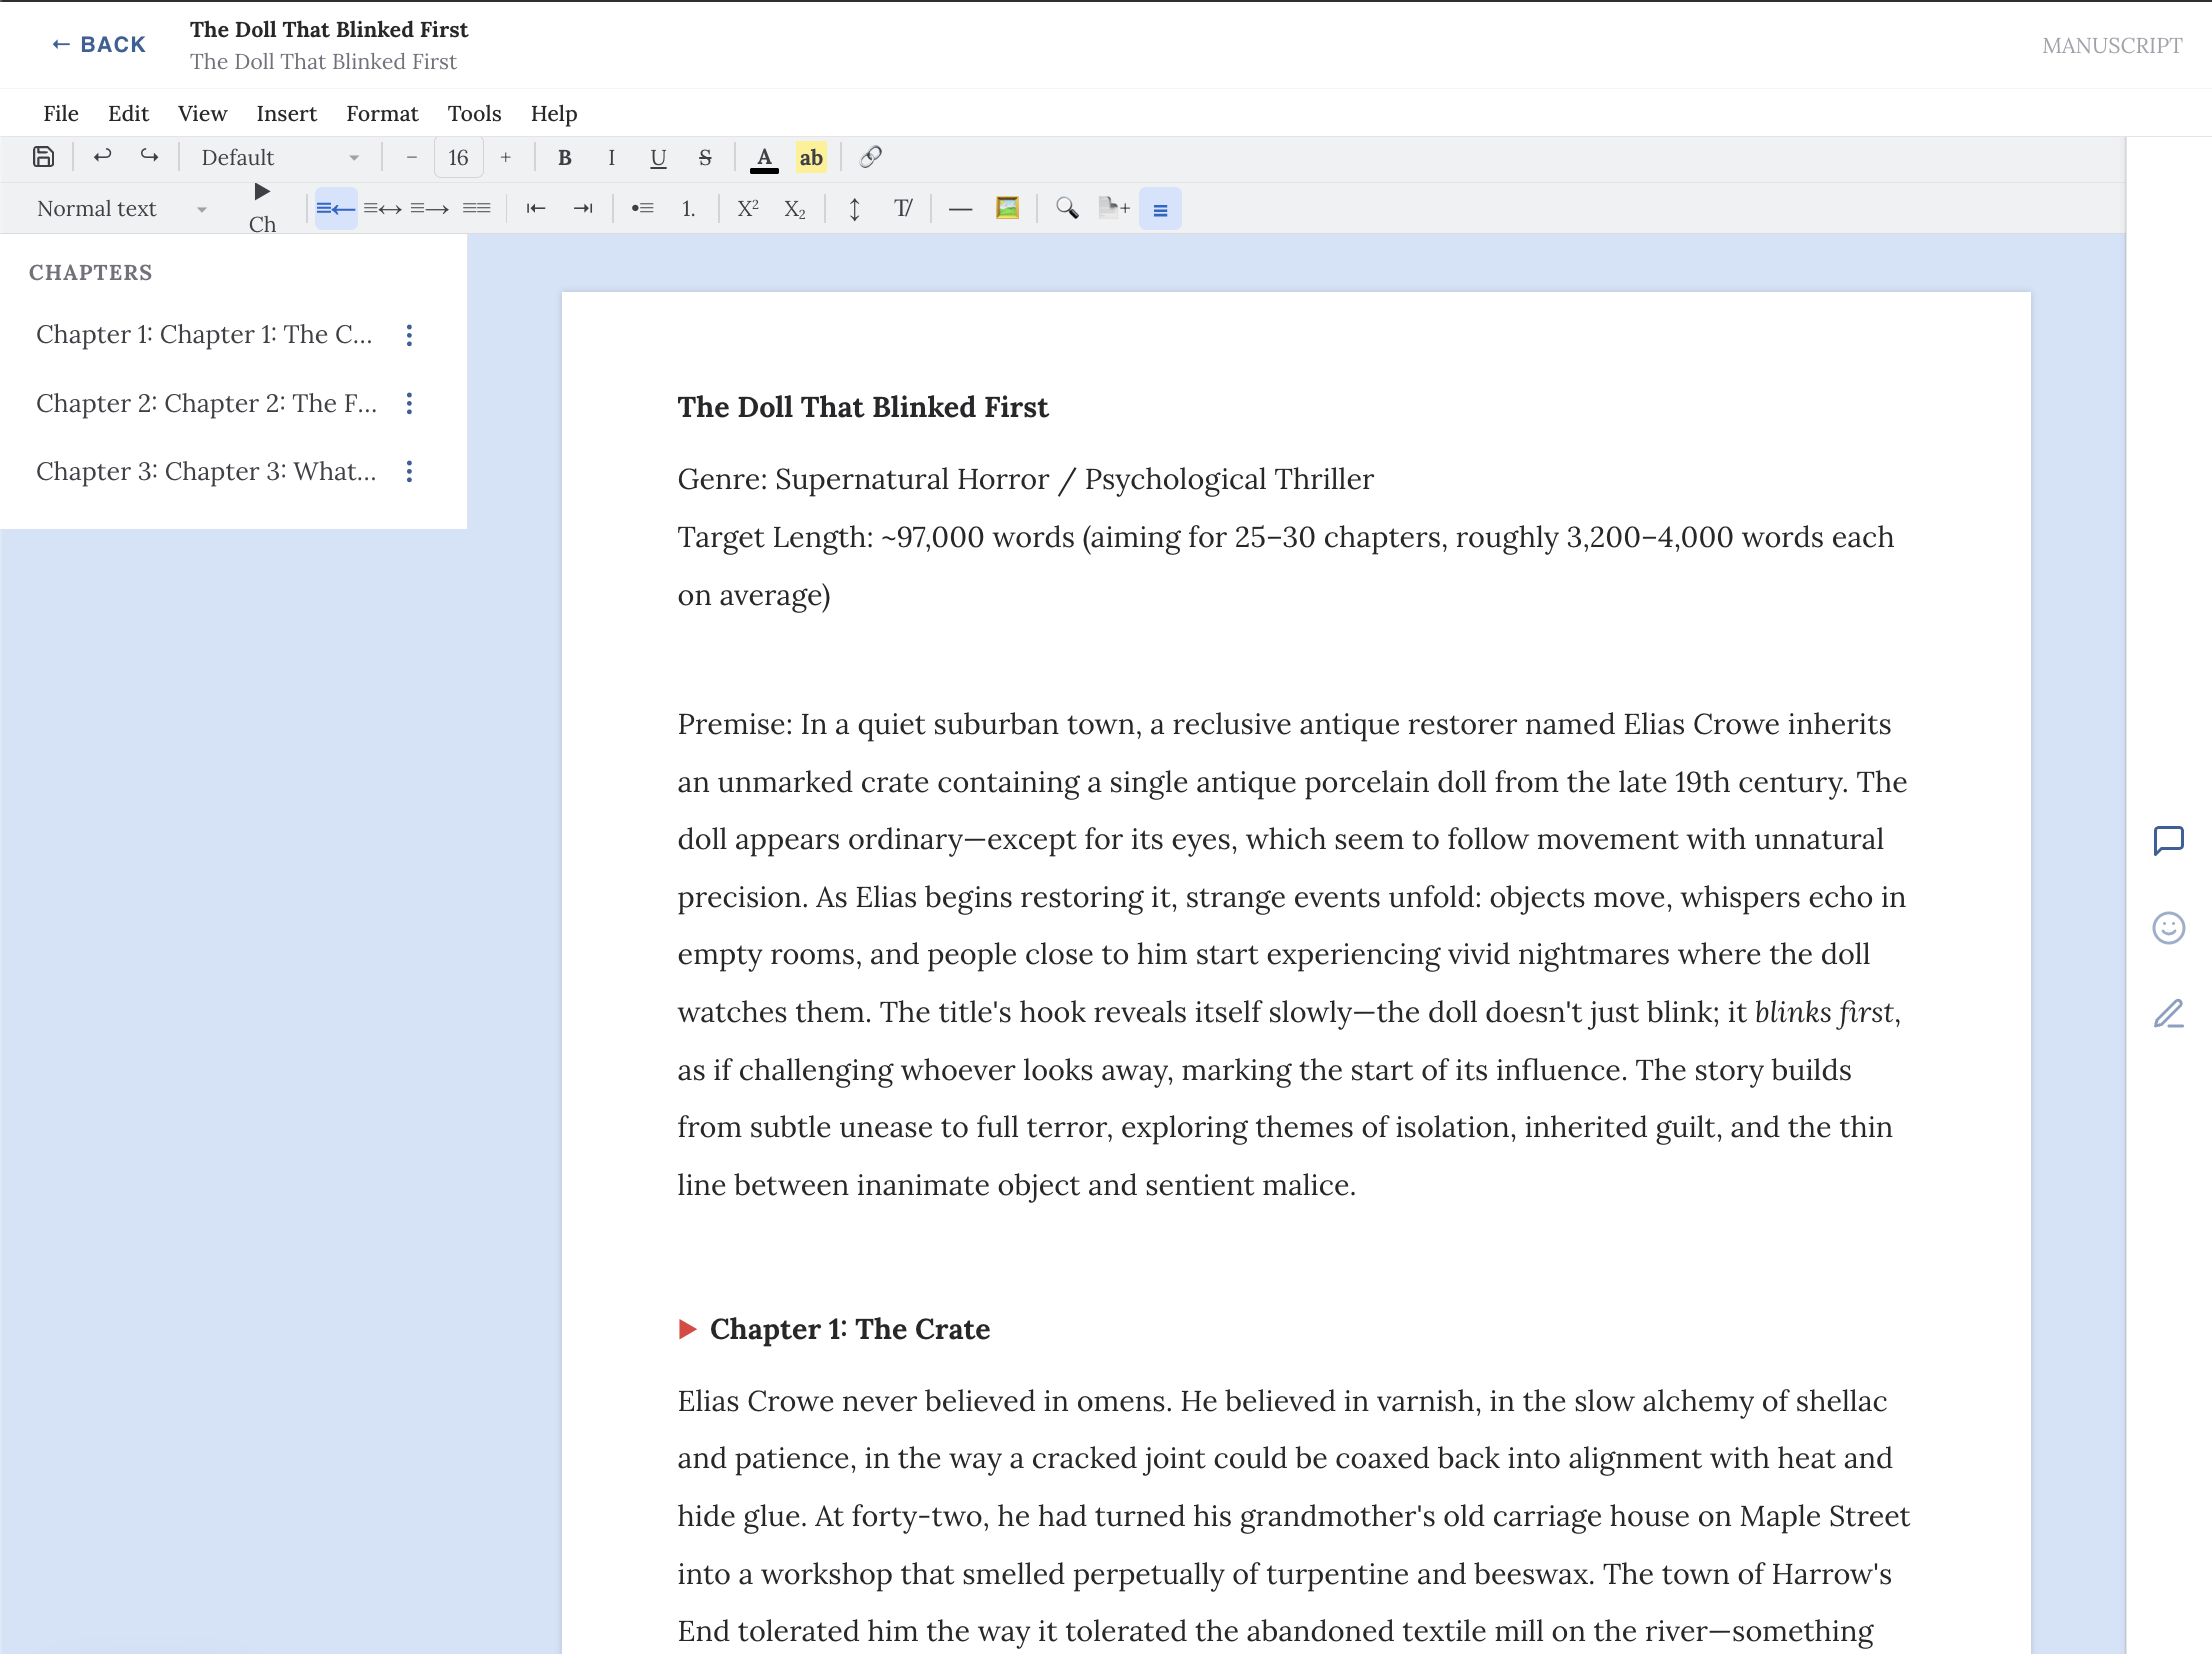Open the Default style dropdown
The image size is (2212, 1654).
tap(278, 157)
